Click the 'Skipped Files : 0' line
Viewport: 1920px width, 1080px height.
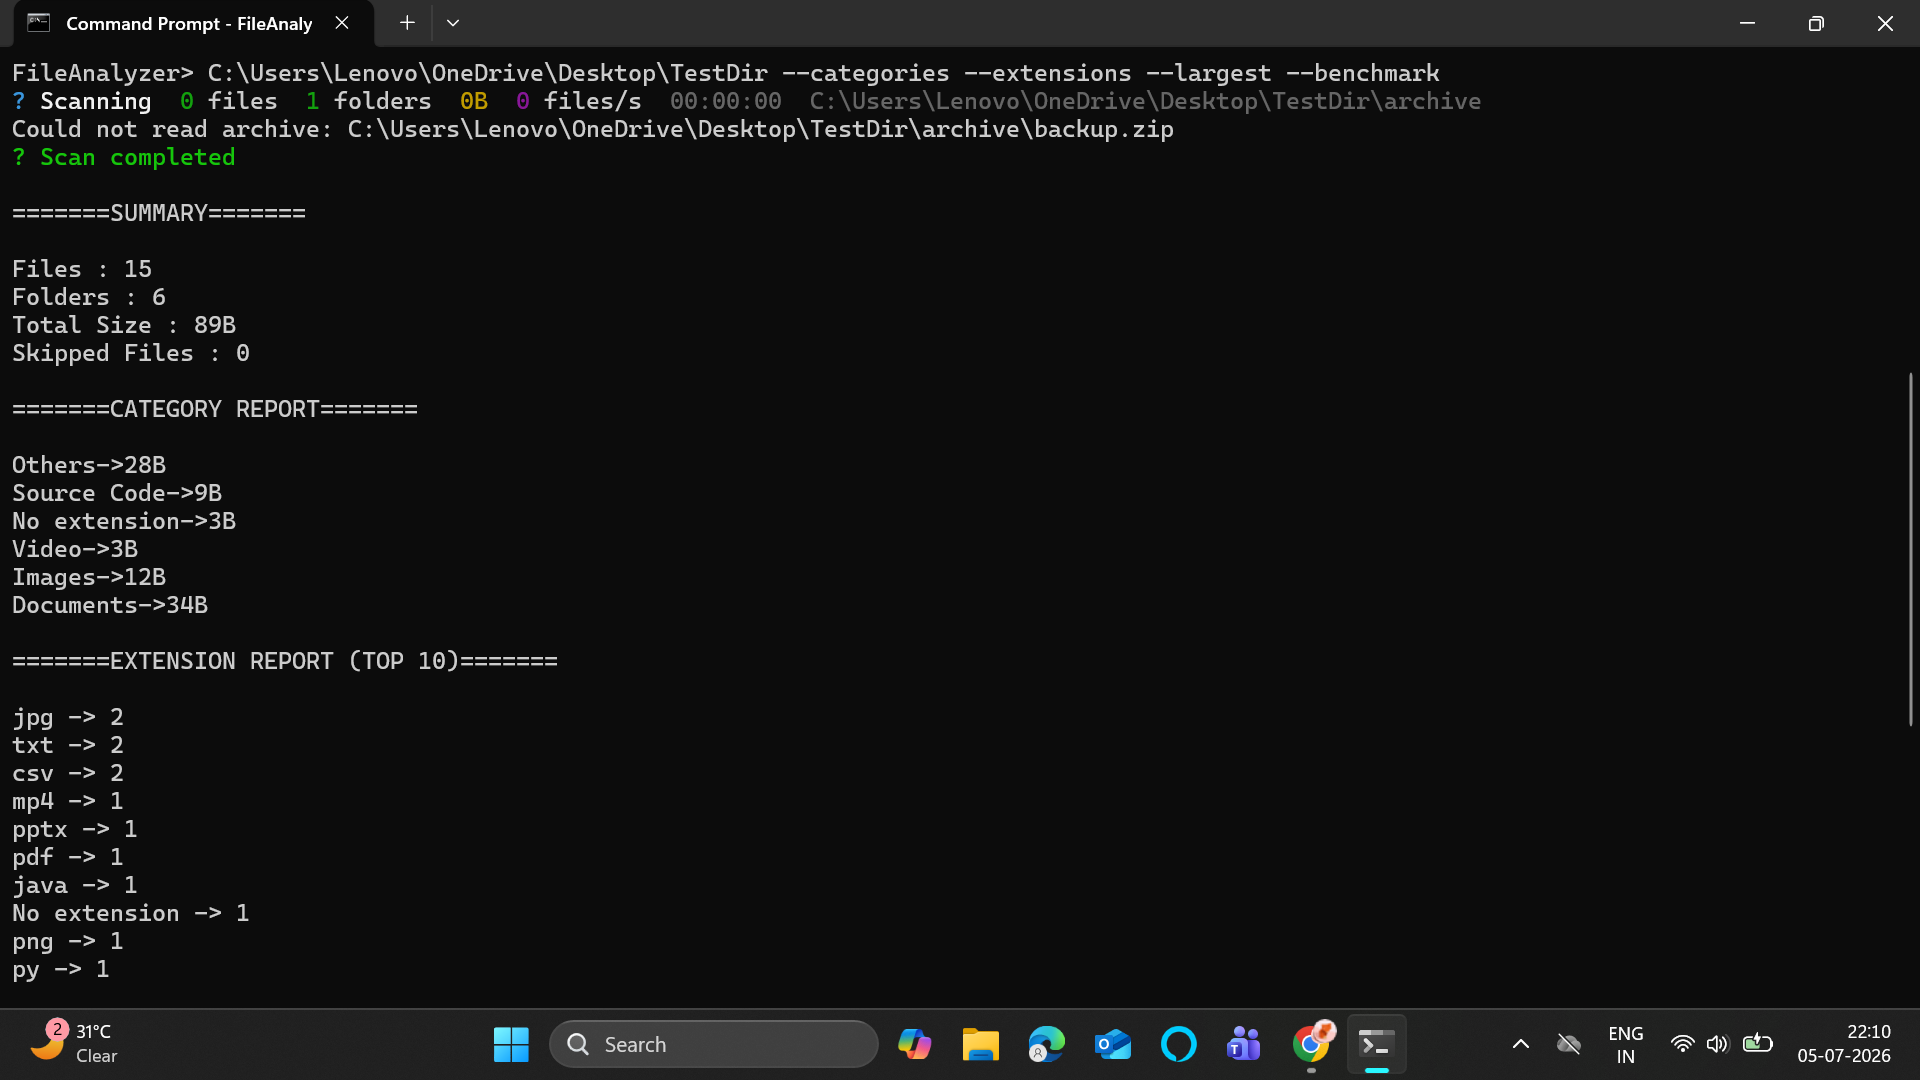pos(131,353)
